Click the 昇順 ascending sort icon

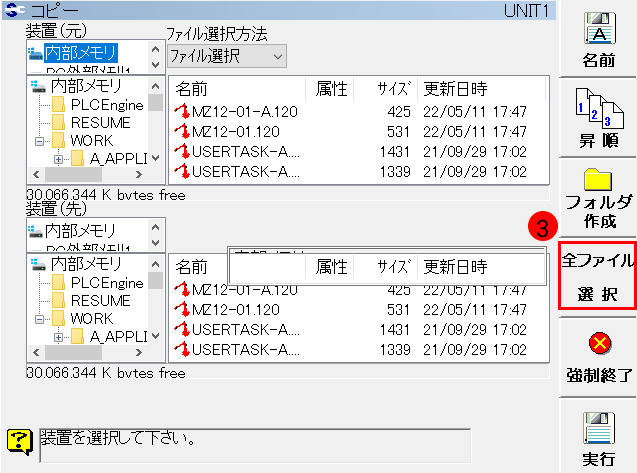(x=600, y=108)
